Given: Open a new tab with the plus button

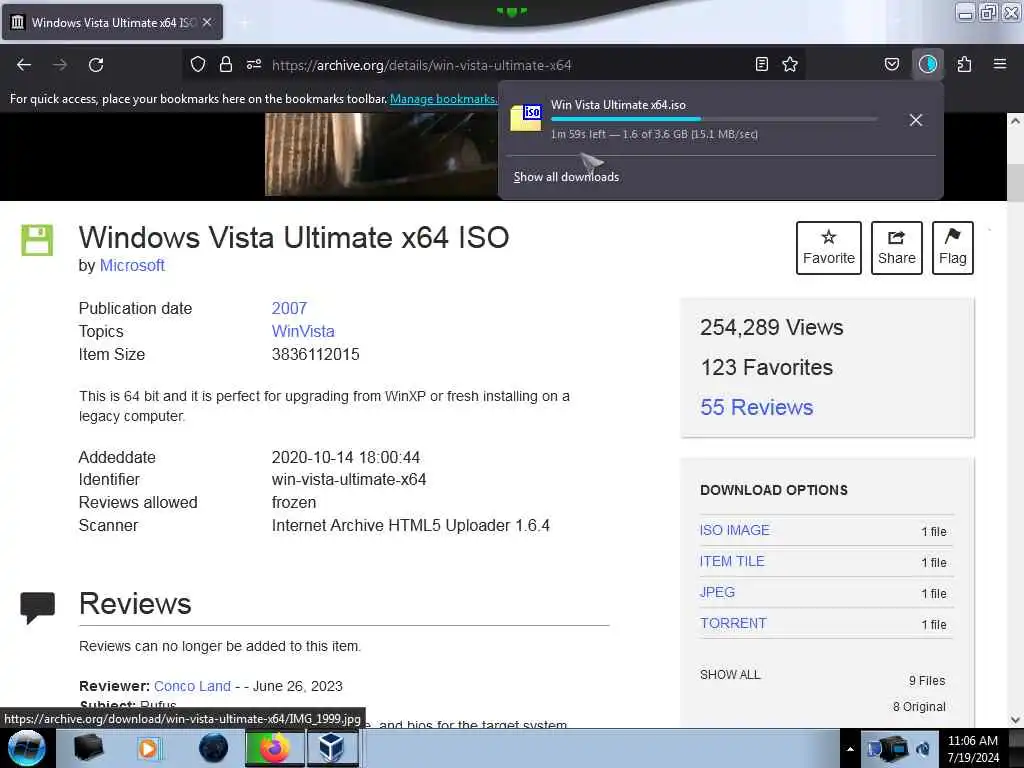Looking at the screenshot, I should [x=244, y=23].
